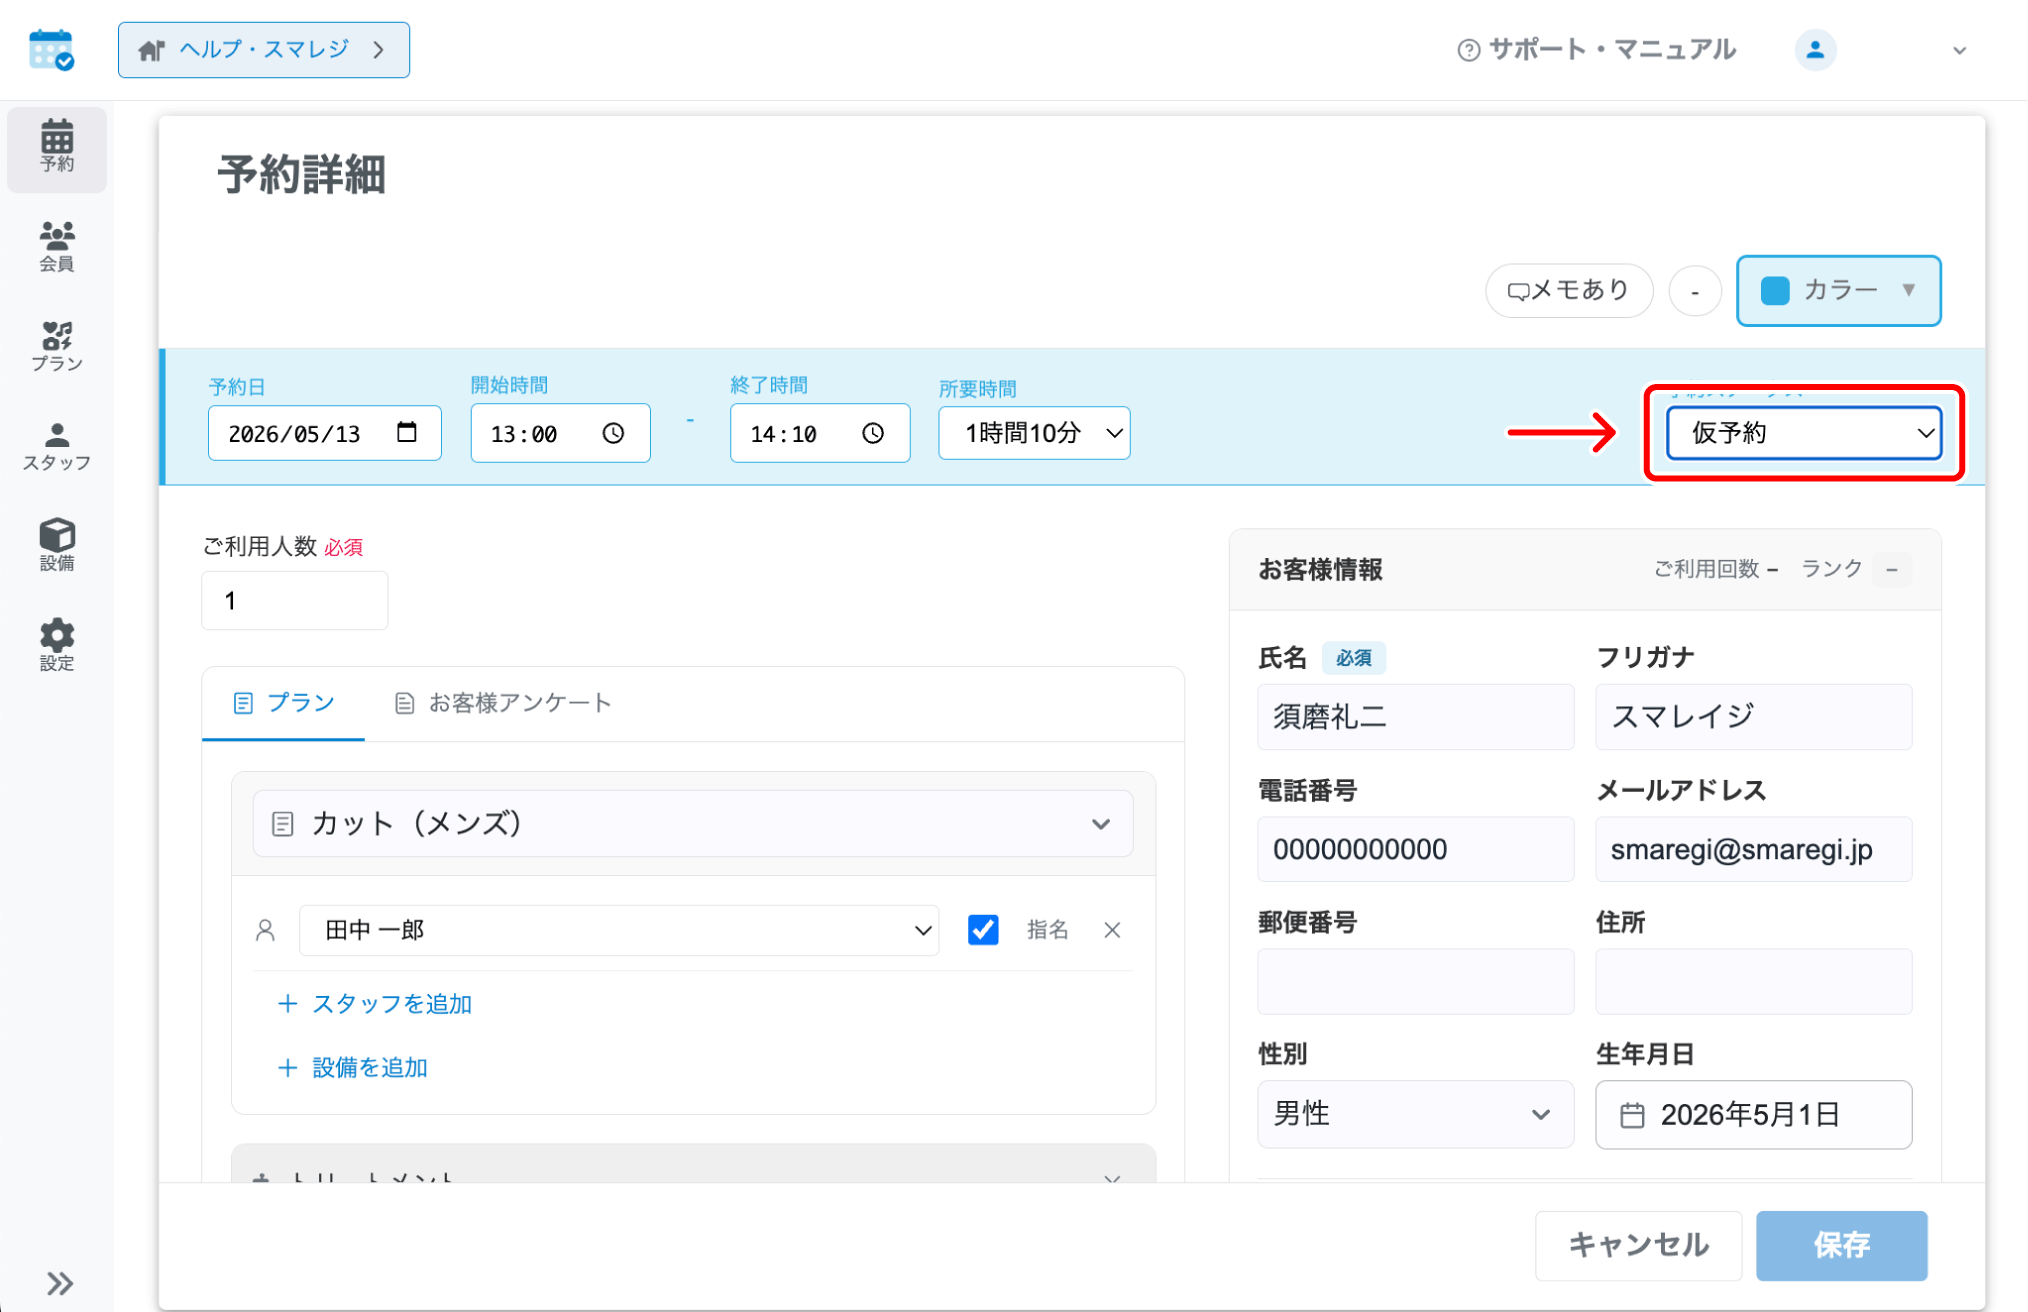2028x1312 pixels.
Task: Open the プラン sidebar icon
Action: tap(57, 346)
